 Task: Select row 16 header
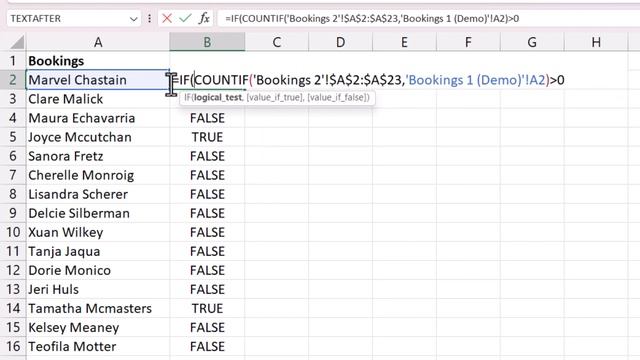13,346
